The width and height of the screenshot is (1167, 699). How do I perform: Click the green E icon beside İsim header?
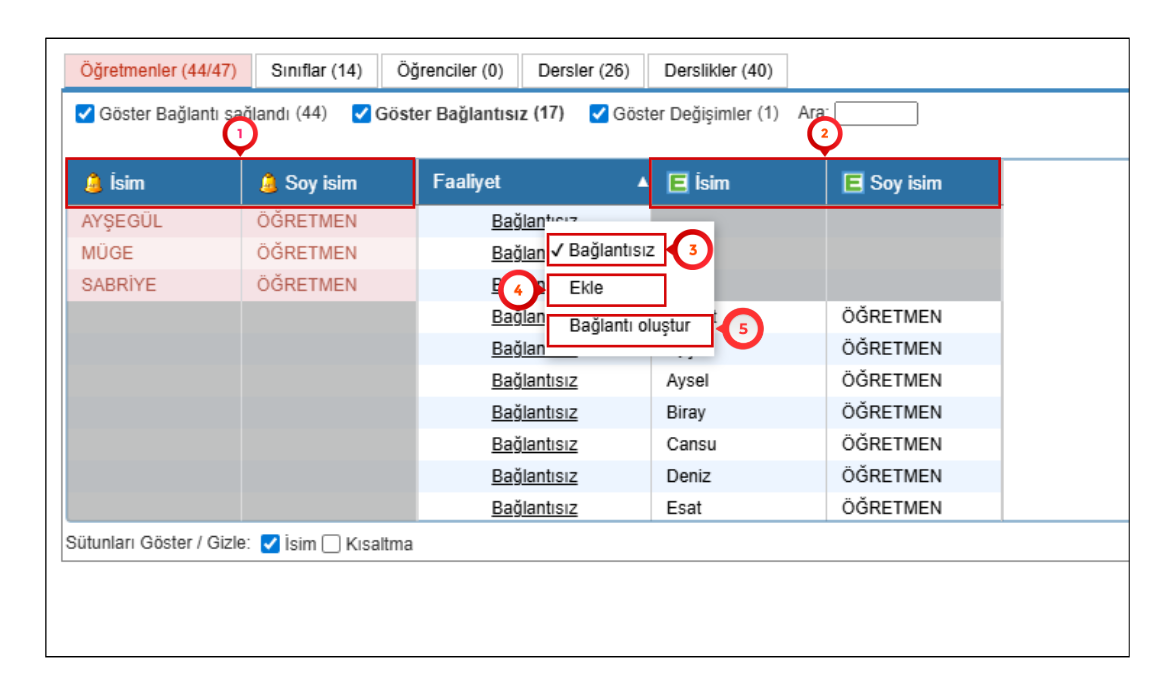[x=677, y=183]
